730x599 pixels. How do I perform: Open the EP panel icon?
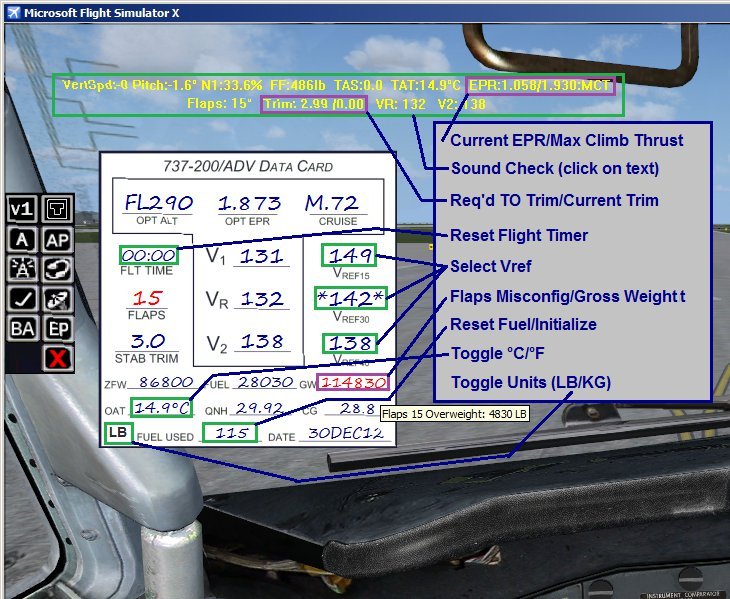[57, 329]
